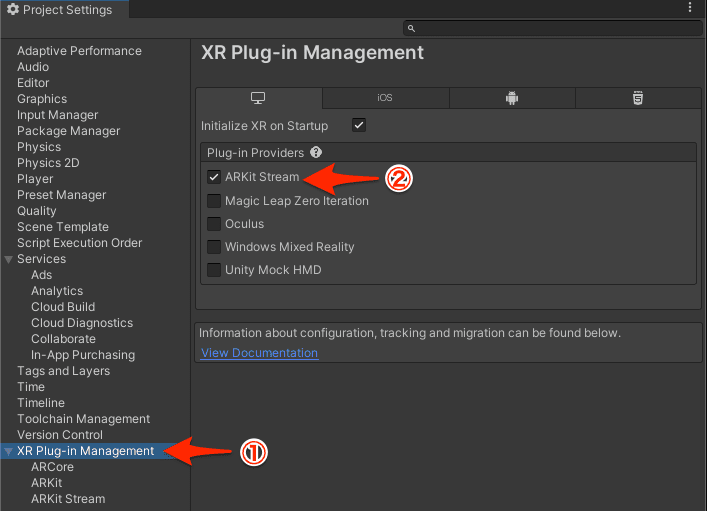
Task: Select Scene Template settings
Action: tap(63, 227)
